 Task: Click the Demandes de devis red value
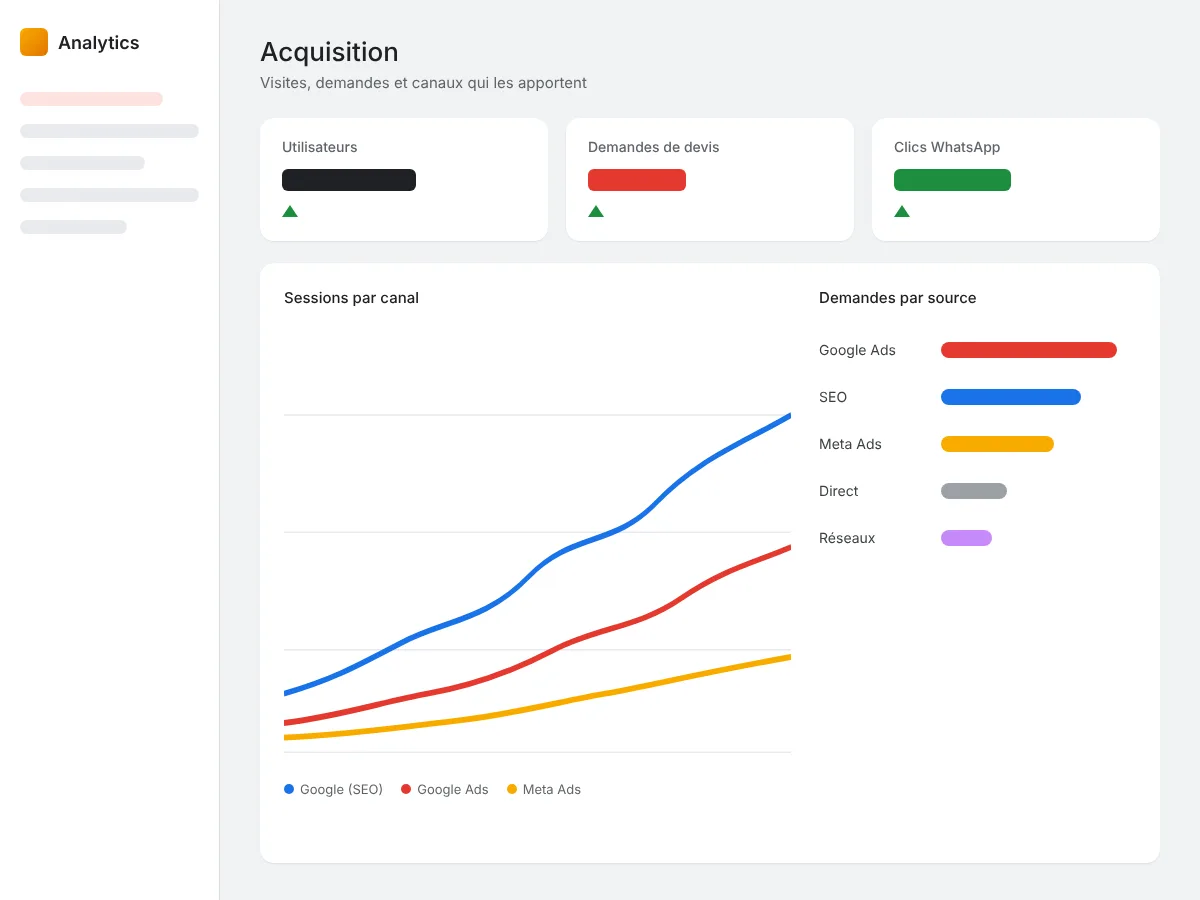(637, 180)
